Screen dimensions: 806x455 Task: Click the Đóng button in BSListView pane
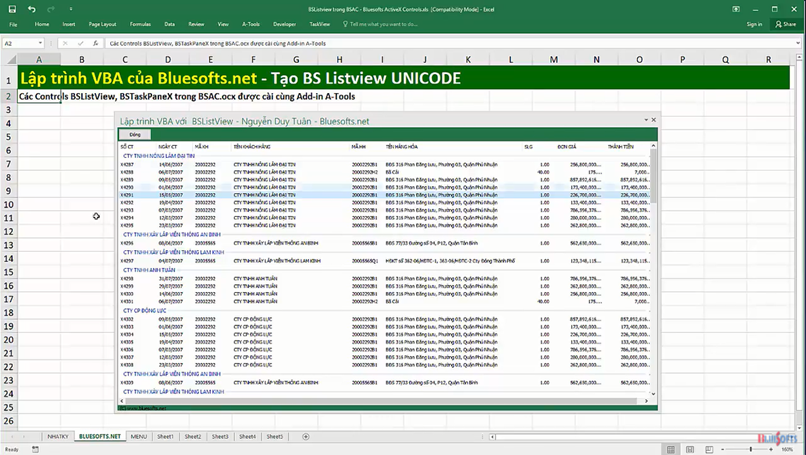[135, 135]
